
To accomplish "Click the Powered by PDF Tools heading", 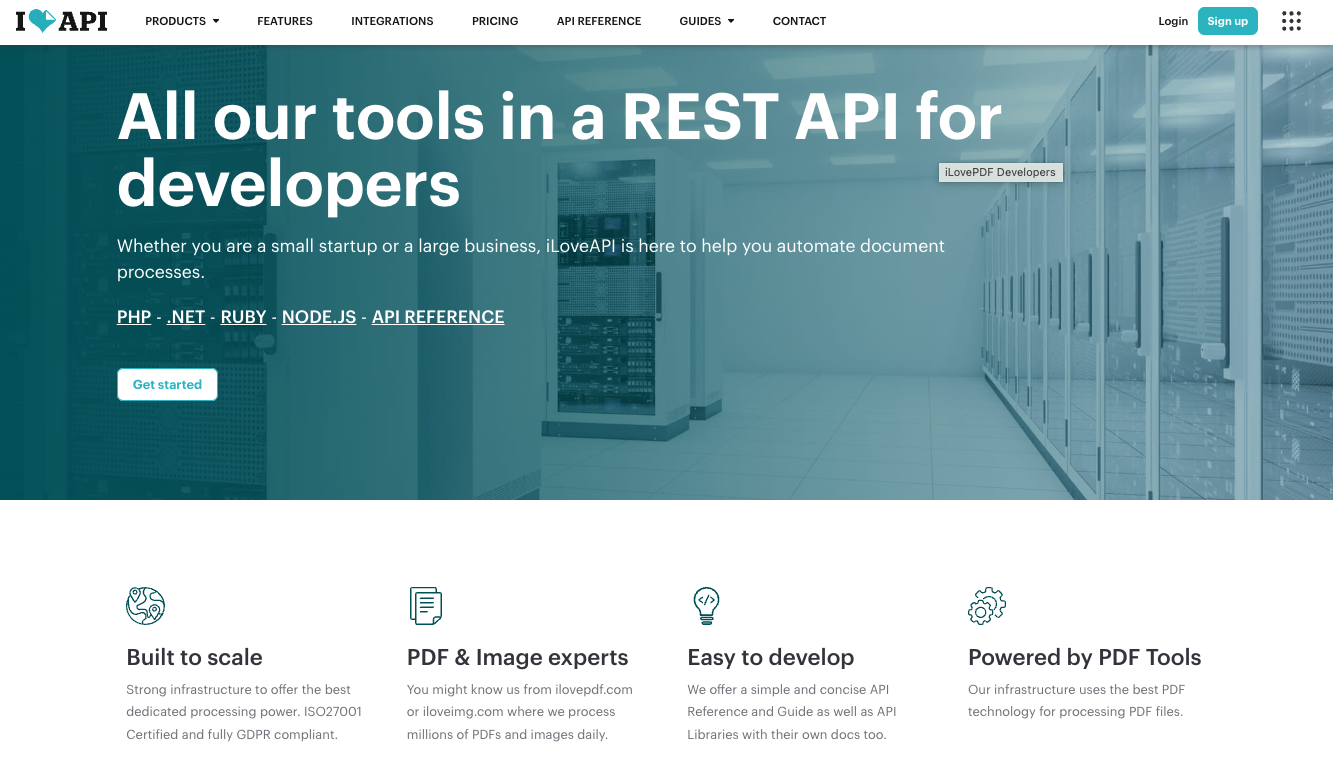I will click(x=1085, y=657).
